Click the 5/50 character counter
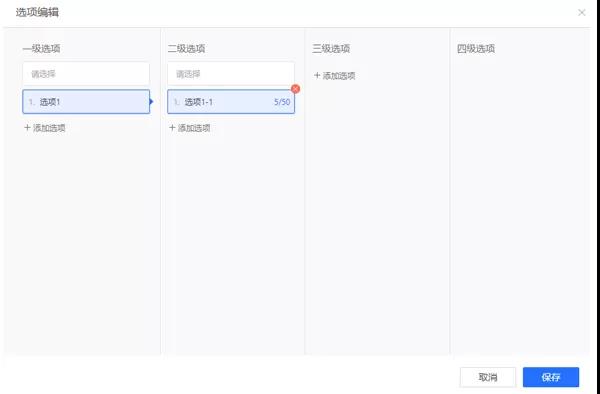This screenshot has width=600, height=394. pyautogui.click(x=282, y=102)
